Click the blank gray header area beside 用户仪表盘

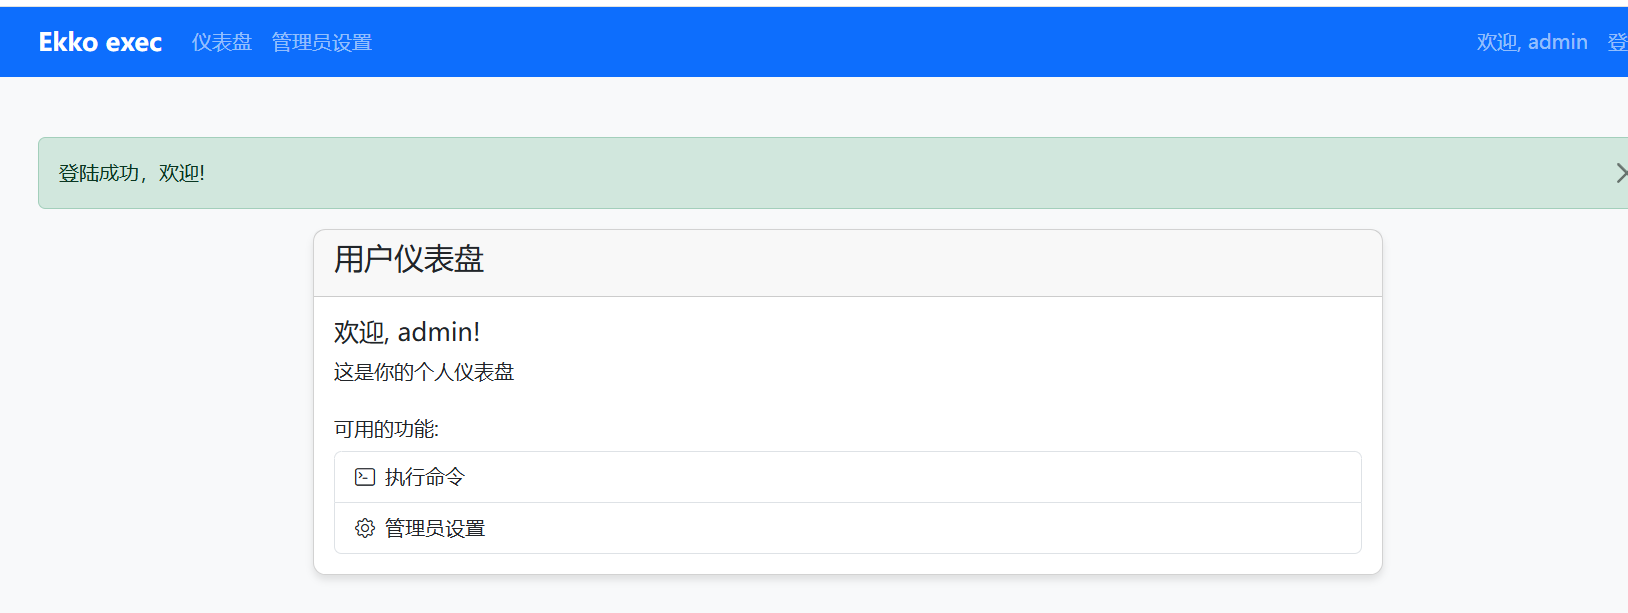(900, 262)
